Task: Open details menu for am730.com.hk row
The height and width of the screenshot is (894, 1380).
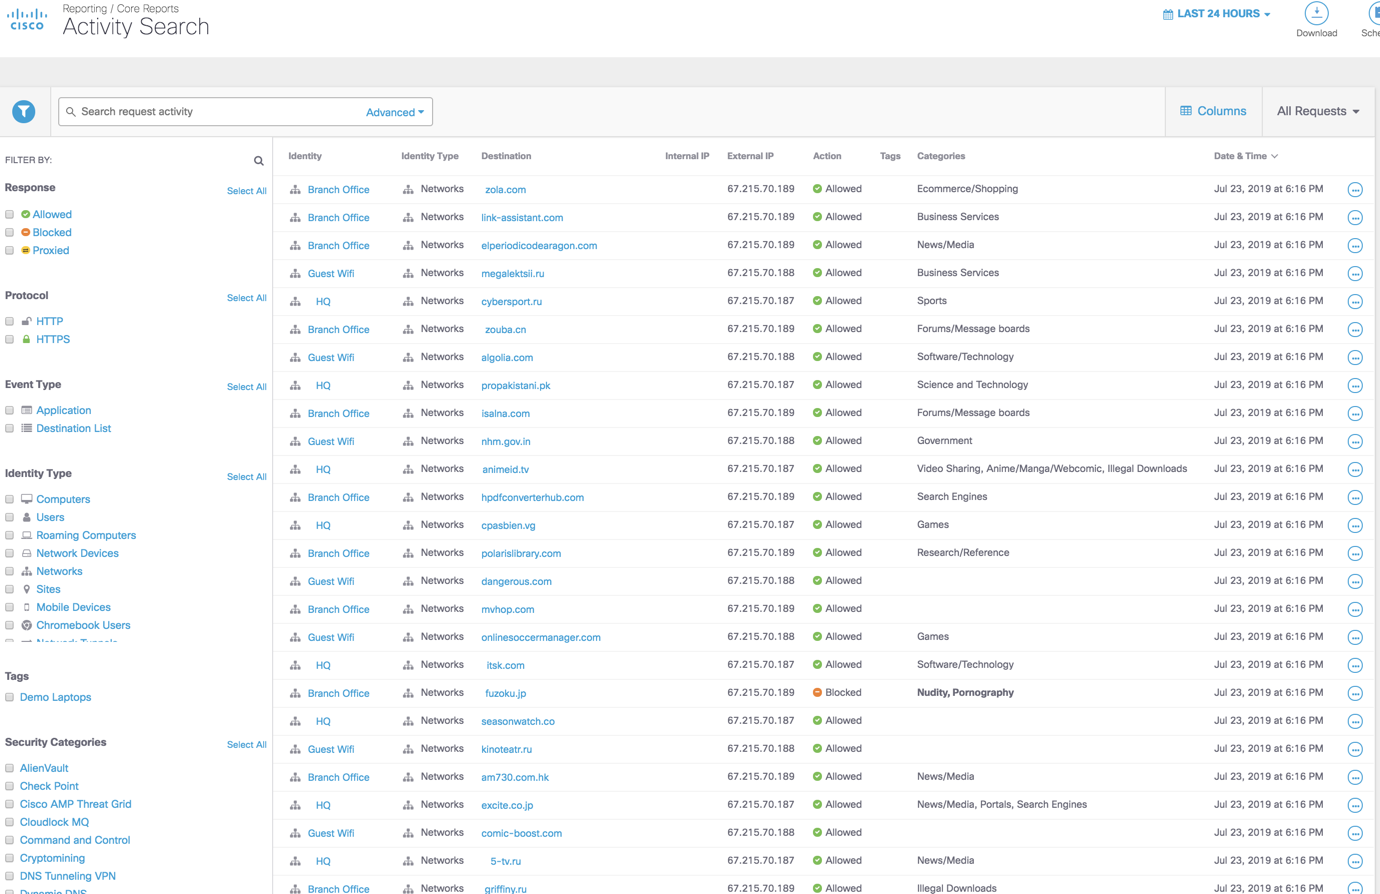Action: point(1355,778)
